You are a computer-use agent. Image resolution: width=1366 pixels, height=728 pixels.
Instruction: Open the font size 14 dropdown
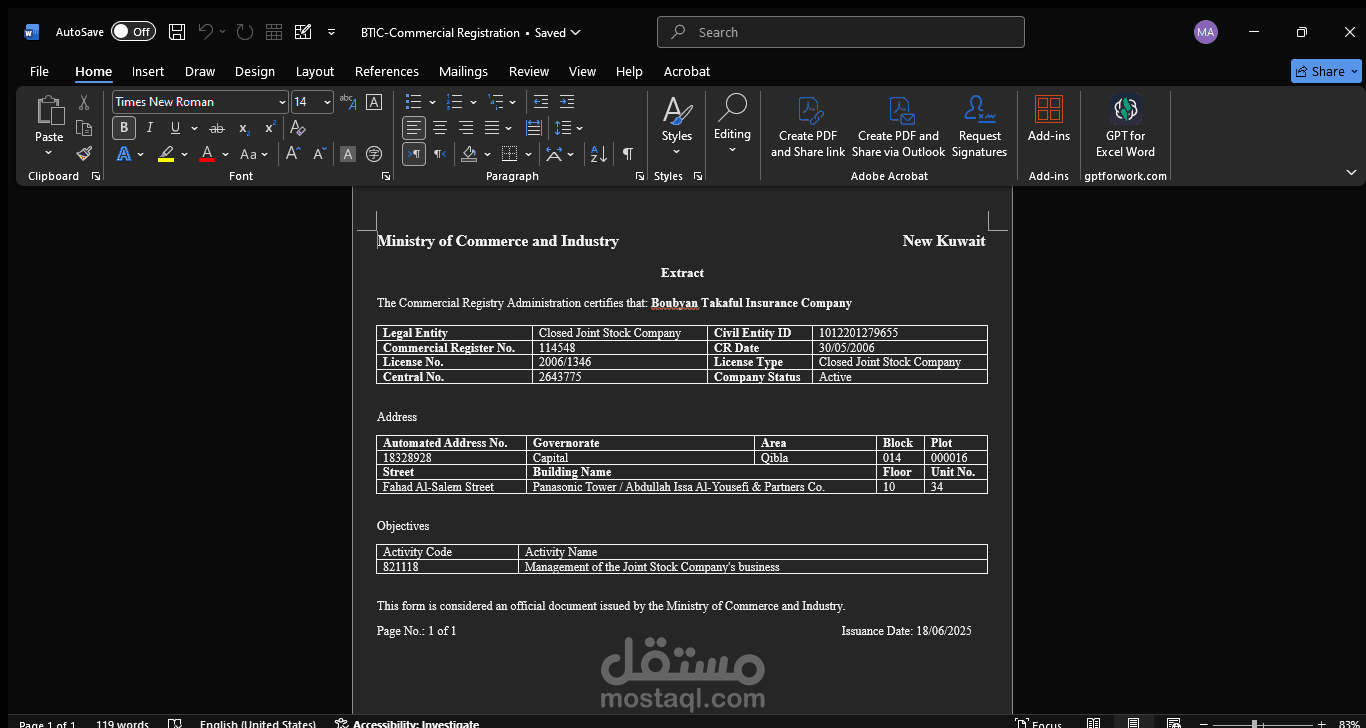(x=327, y=102)
